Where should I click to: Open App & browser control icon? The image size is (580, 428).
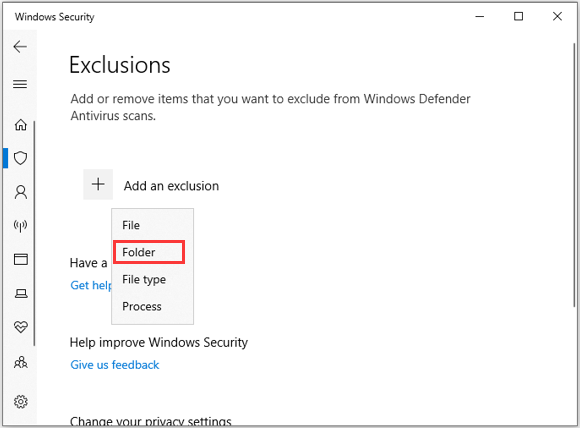click(21, 259)
